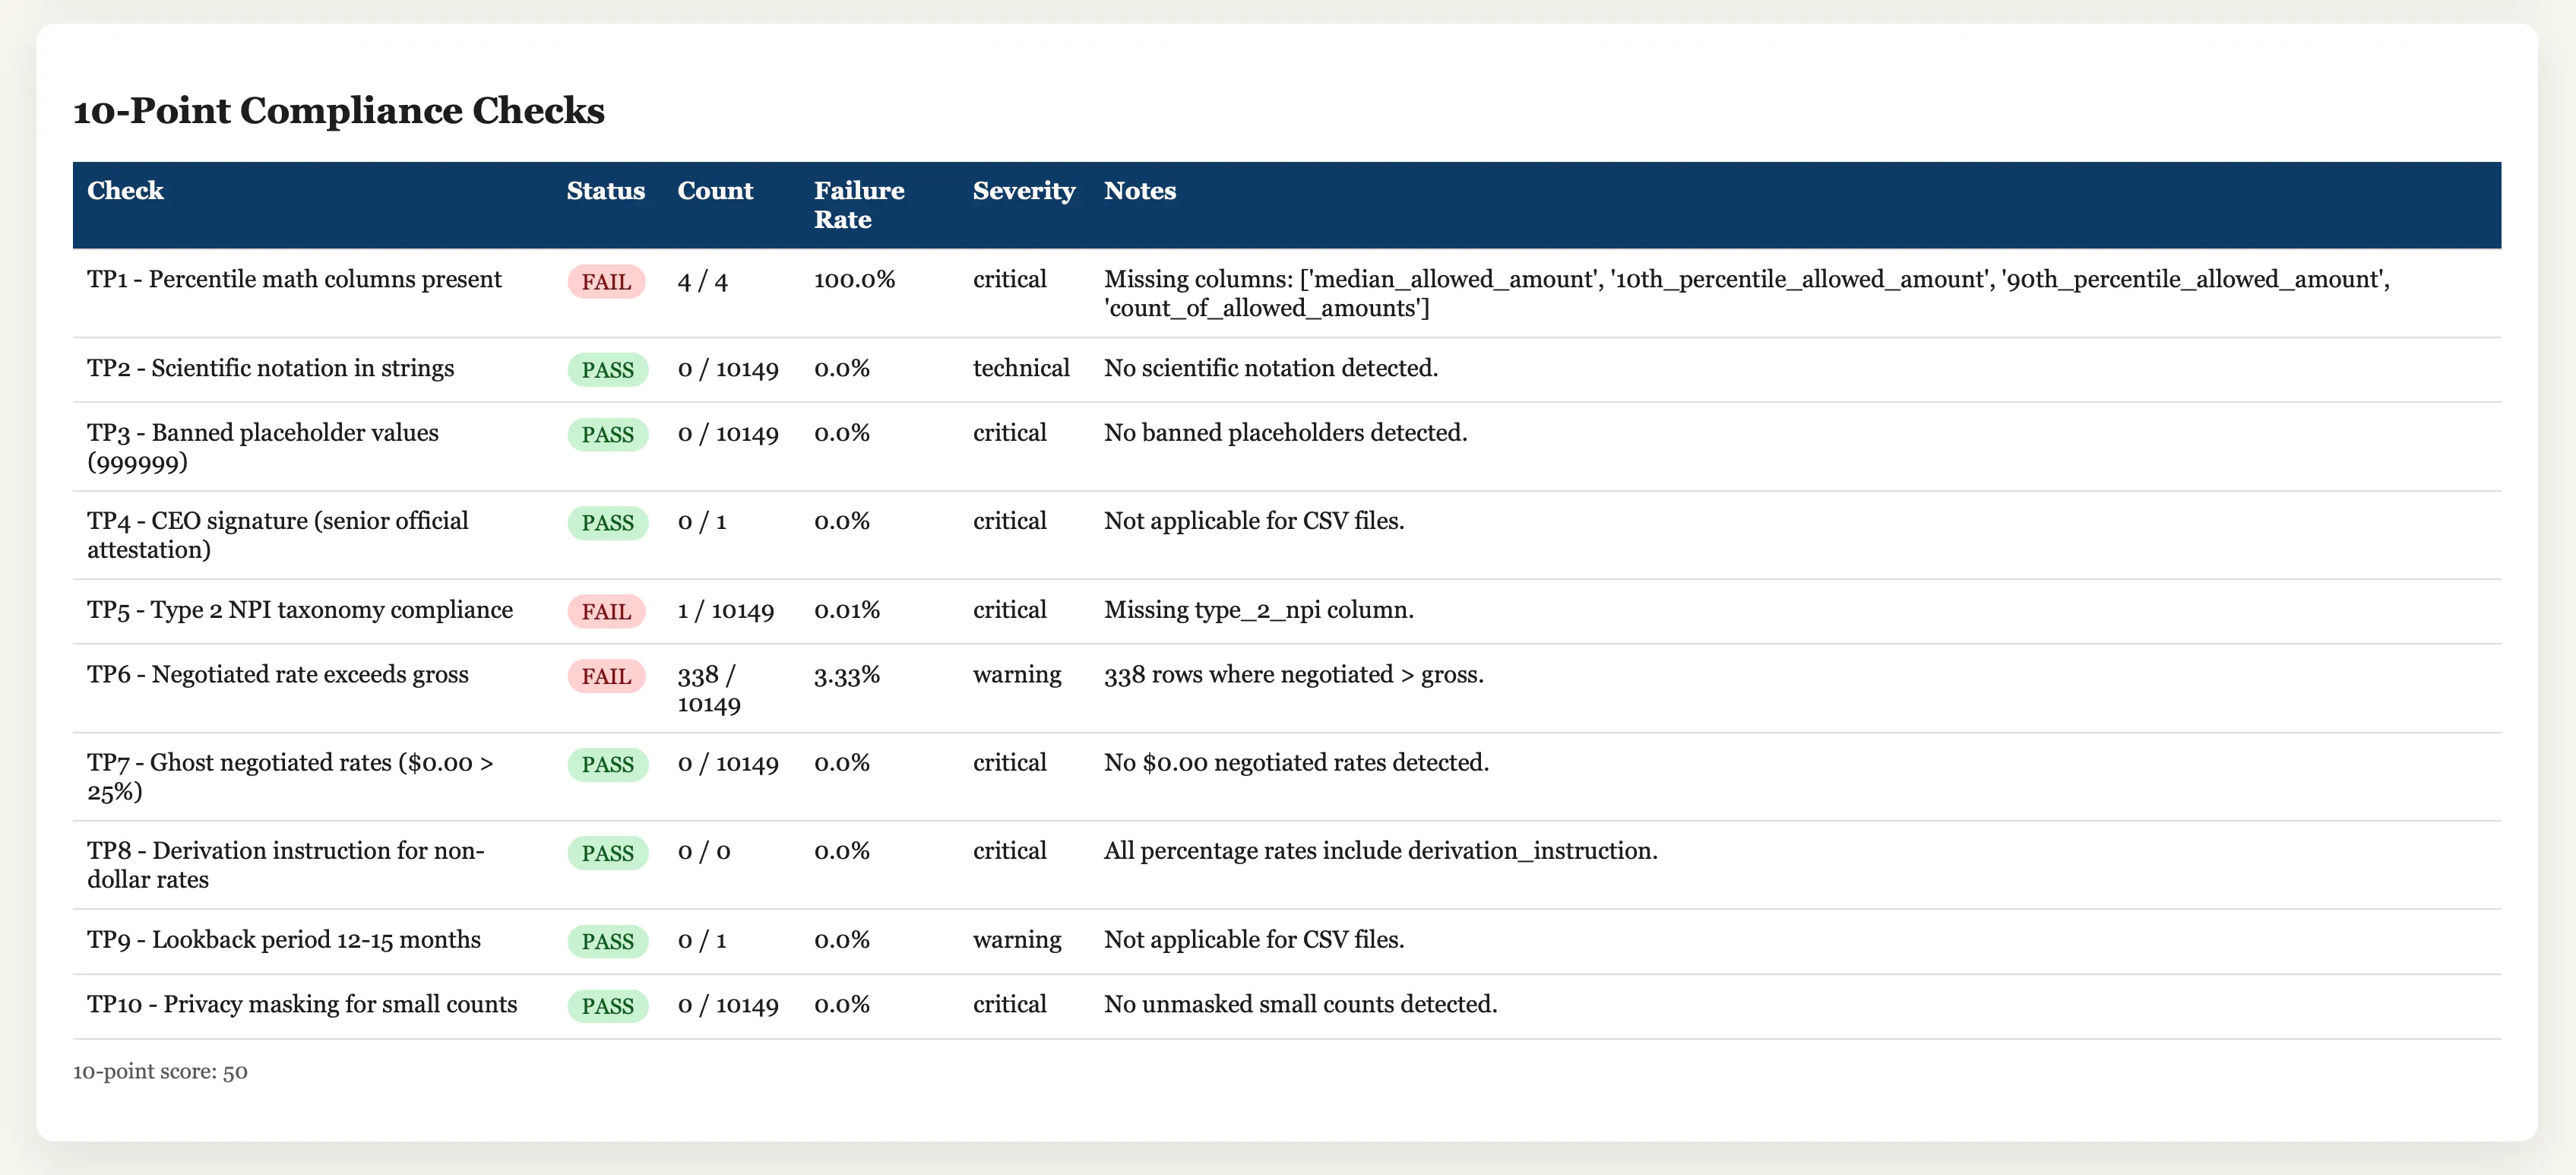Click the FAIL badge for TP1
The width and height of the screenshot is (2576, 1175).
click(x=606, y=281)
